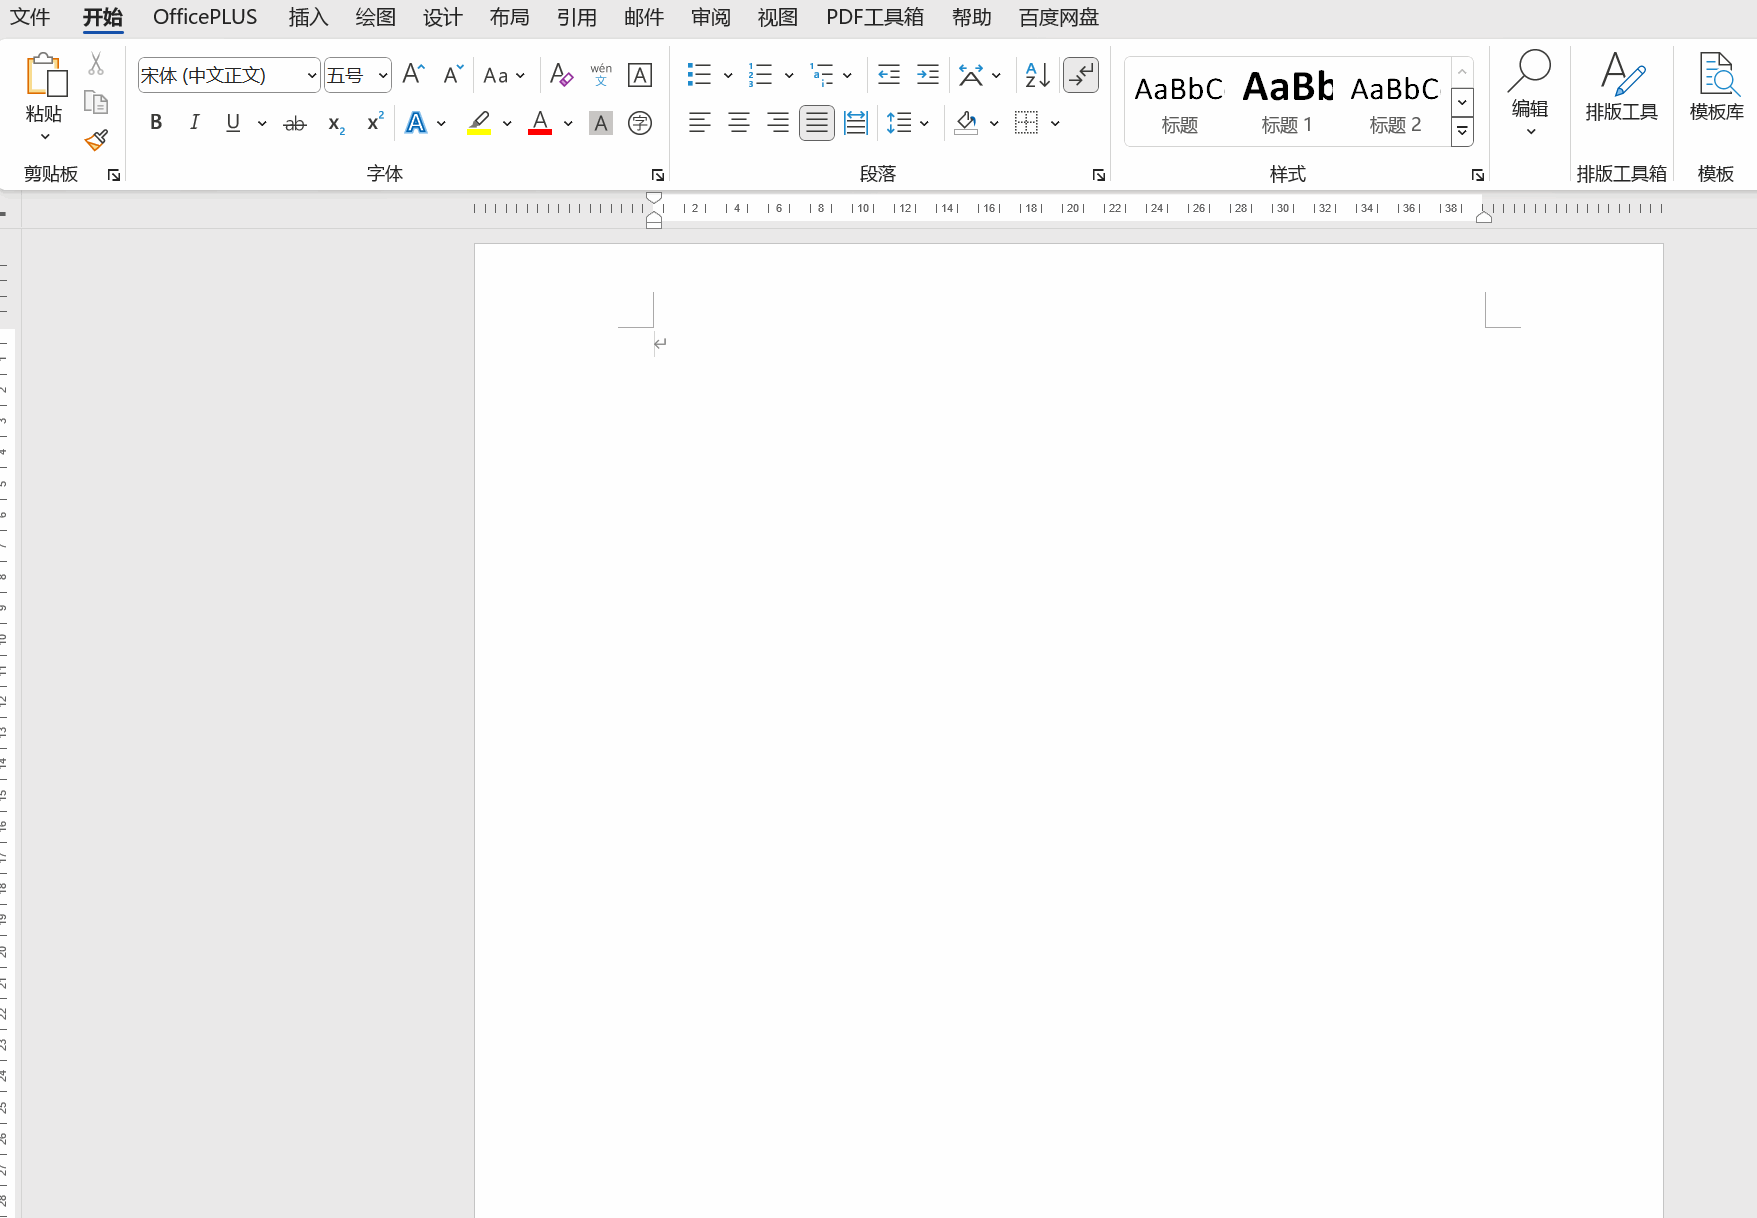Viewport: 1757px width, 1218px height.
Task: Apply the 标题 1 style
Action: coord(1287,101)
